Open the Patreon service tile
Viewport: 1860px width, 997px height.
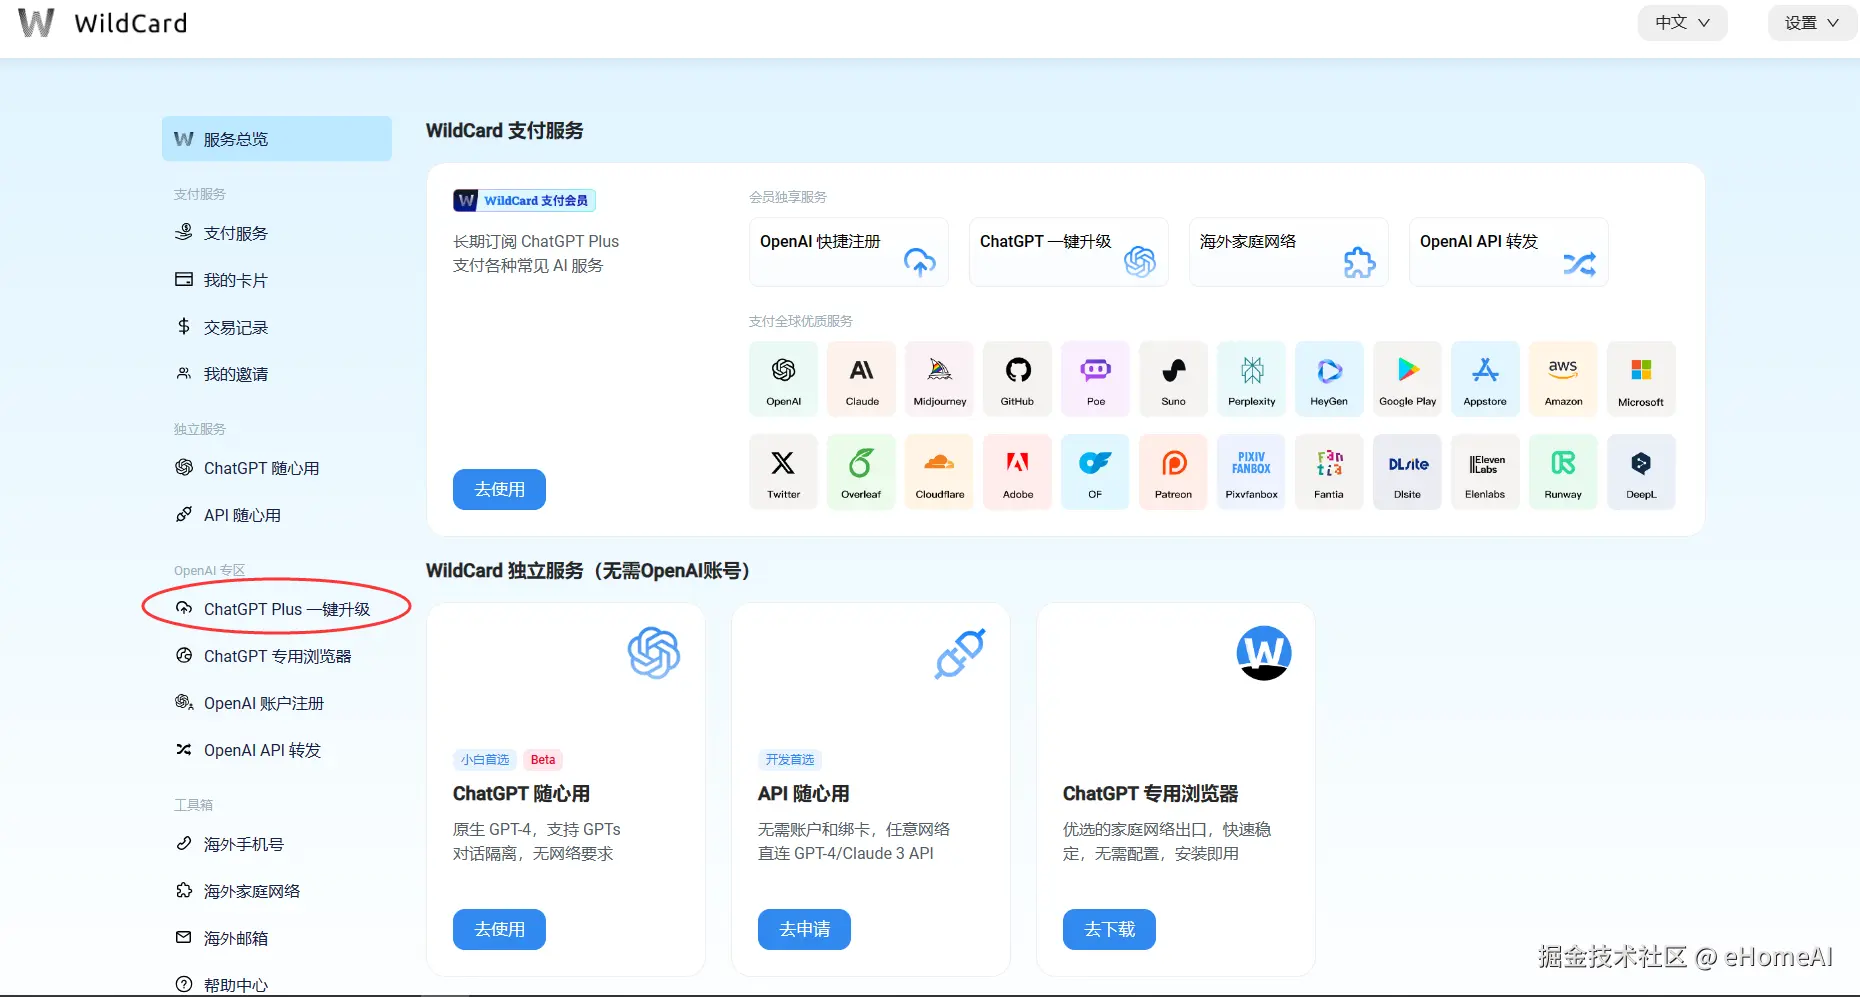[1174, 471]
